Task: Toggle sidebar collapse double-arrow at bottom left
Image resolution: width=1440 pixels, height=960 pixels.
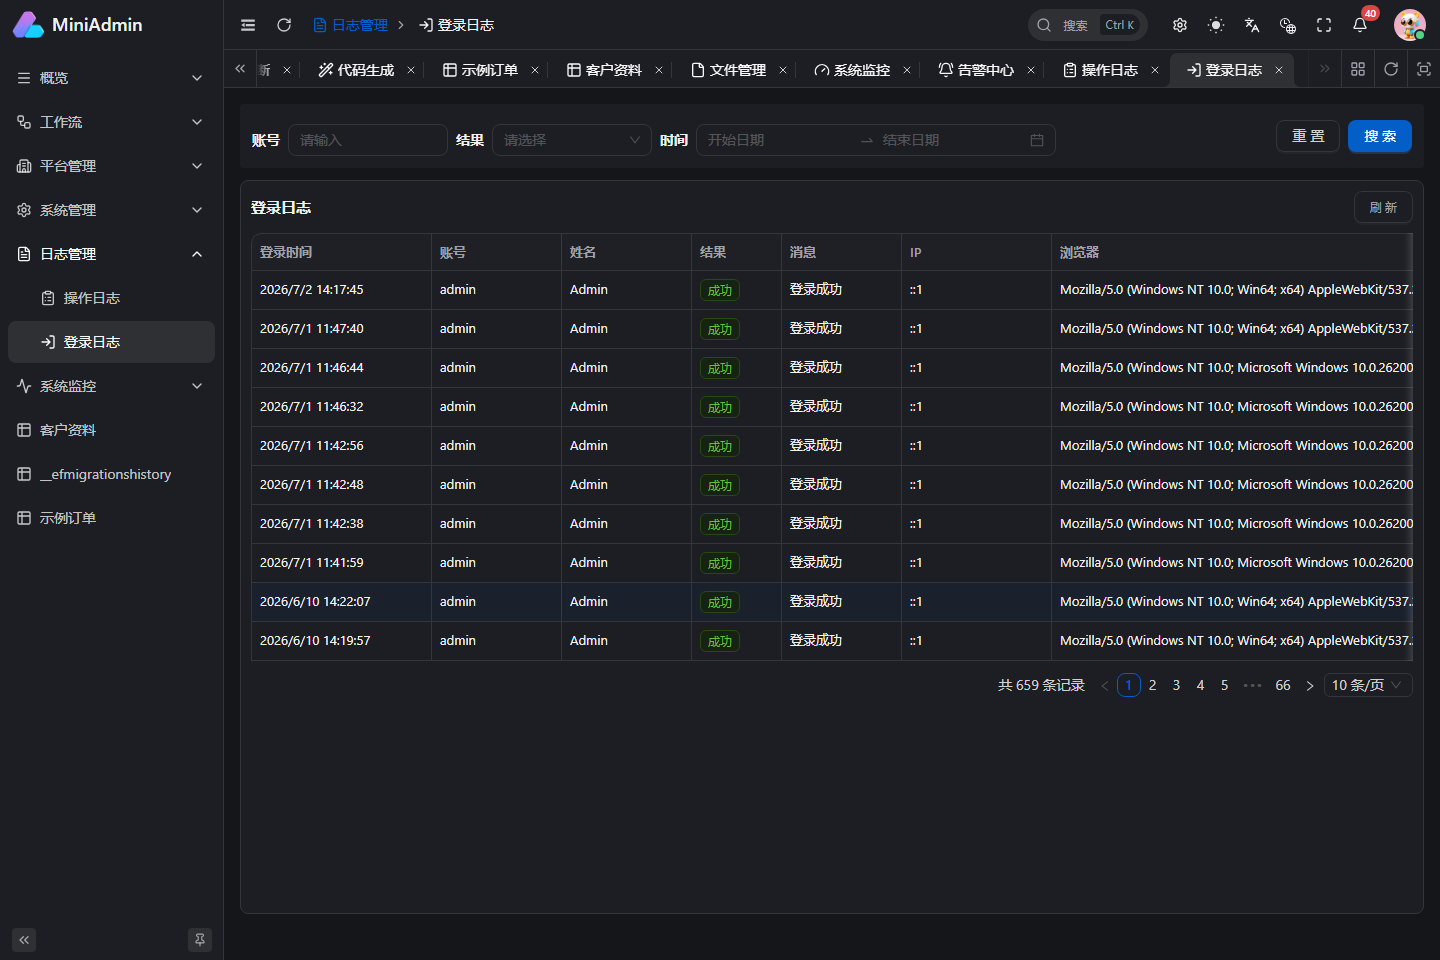Action: [24, 940]
